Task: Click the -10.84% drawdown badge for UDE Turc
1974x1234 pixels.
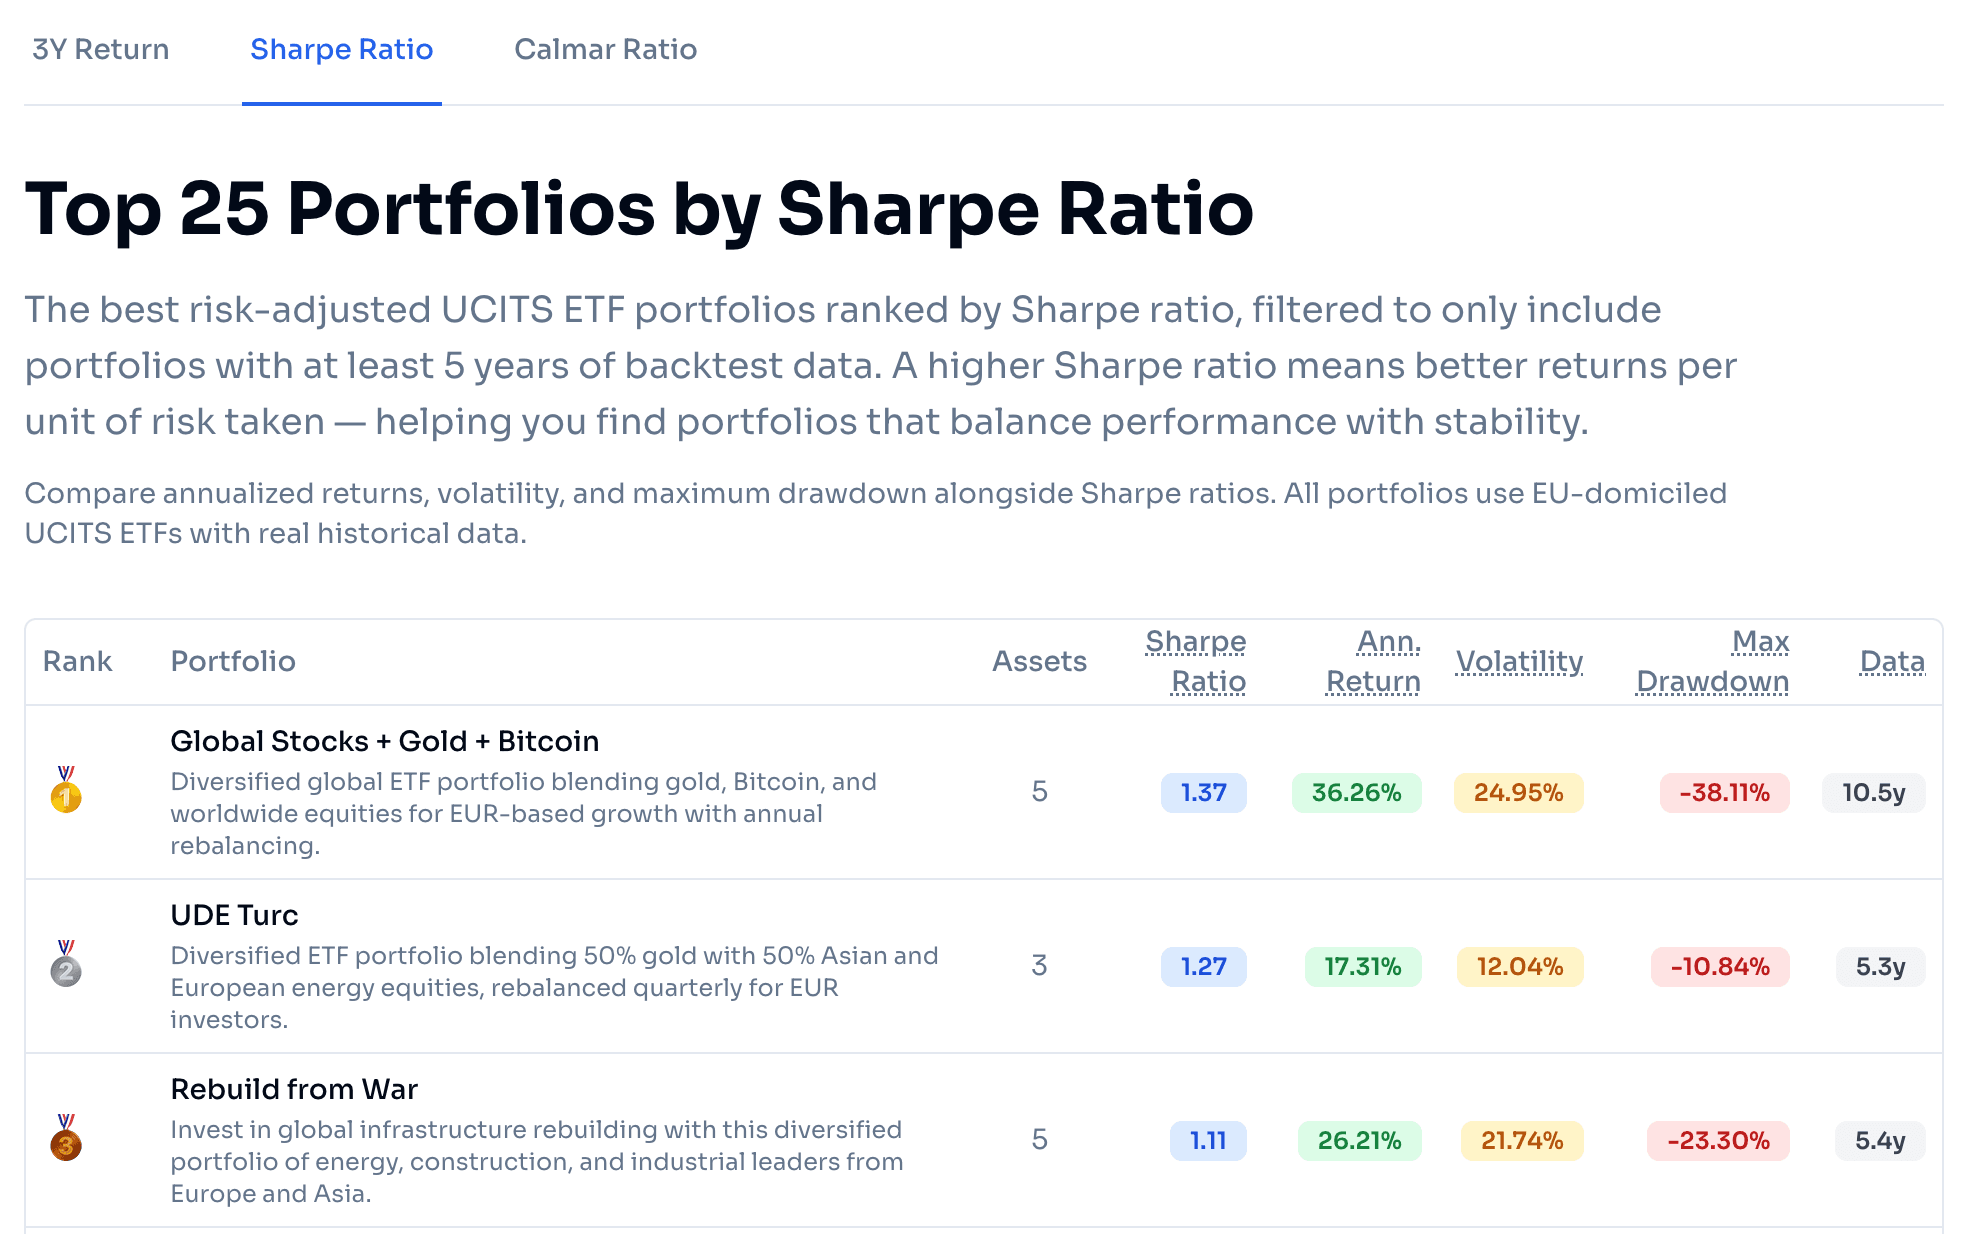Action: (1720, 967)
